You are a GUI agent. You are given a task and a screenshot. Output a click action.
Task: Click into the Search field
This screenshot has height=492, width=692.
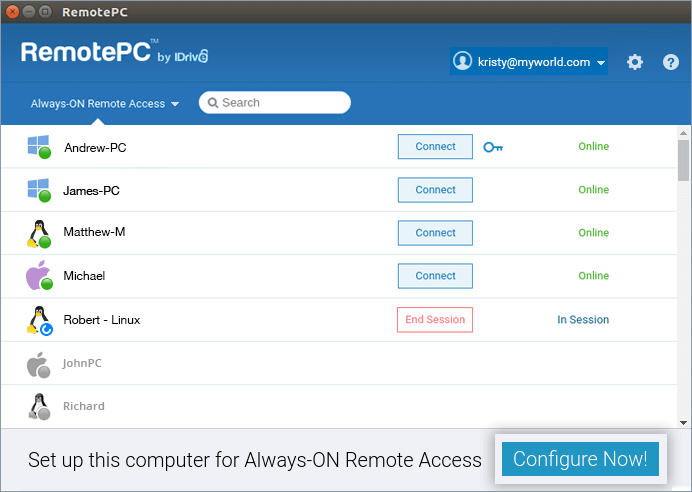click(275, 103)
